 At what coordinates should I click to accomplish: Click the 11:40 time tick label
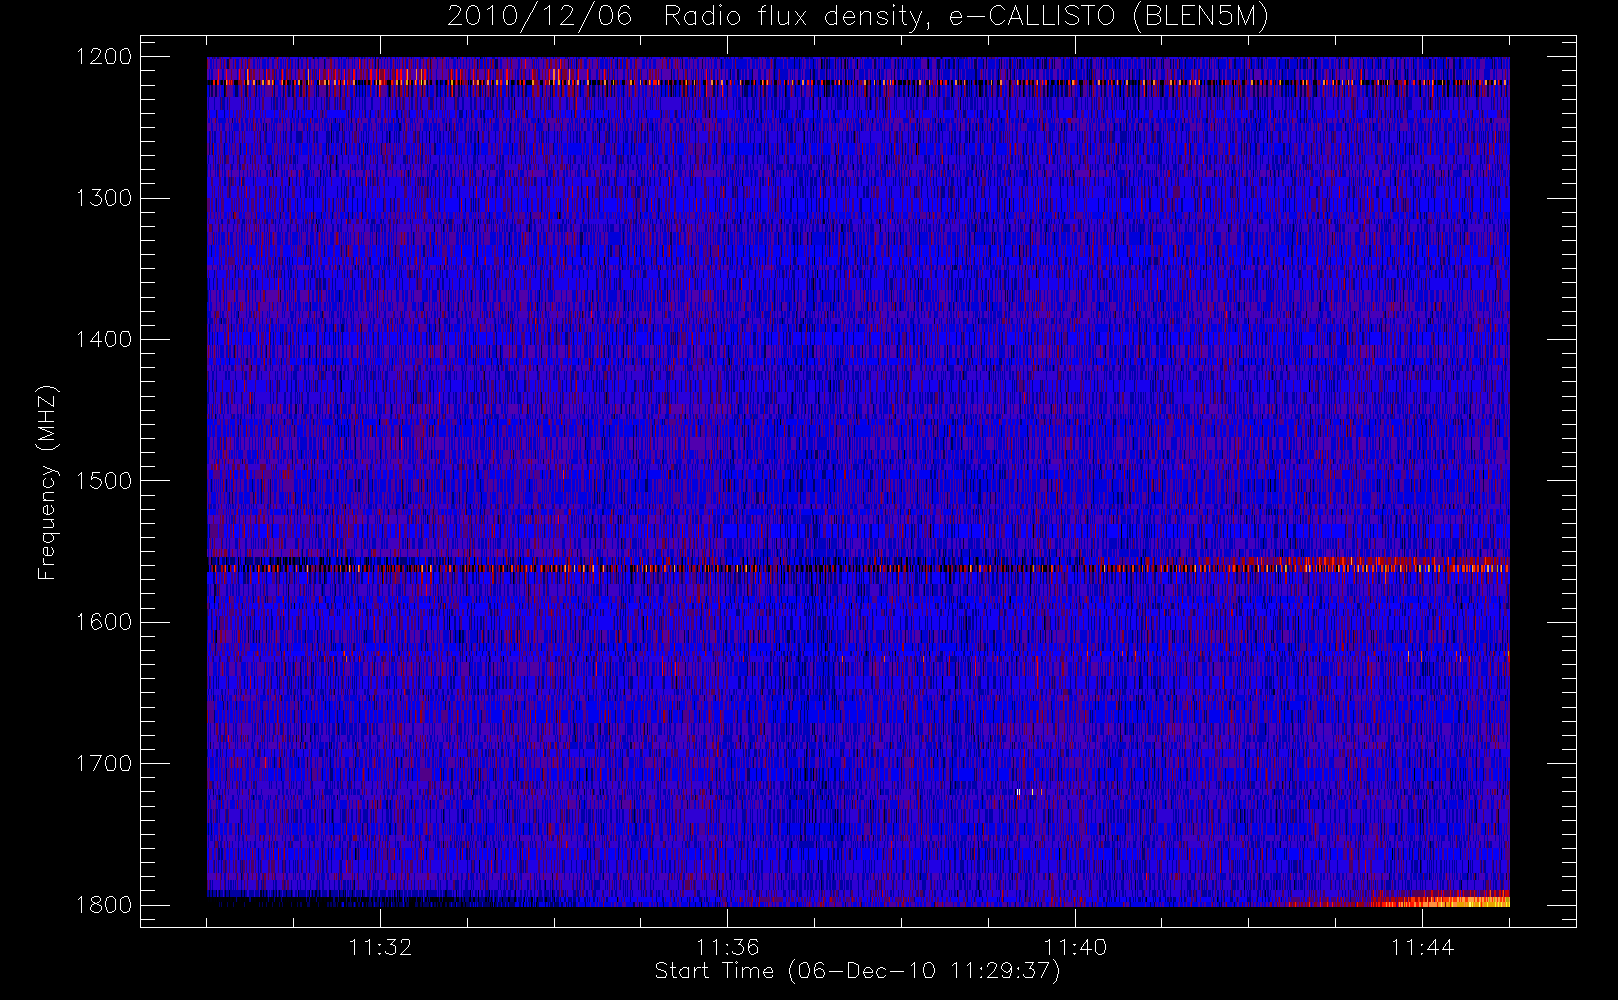(x=1075, y=947)
